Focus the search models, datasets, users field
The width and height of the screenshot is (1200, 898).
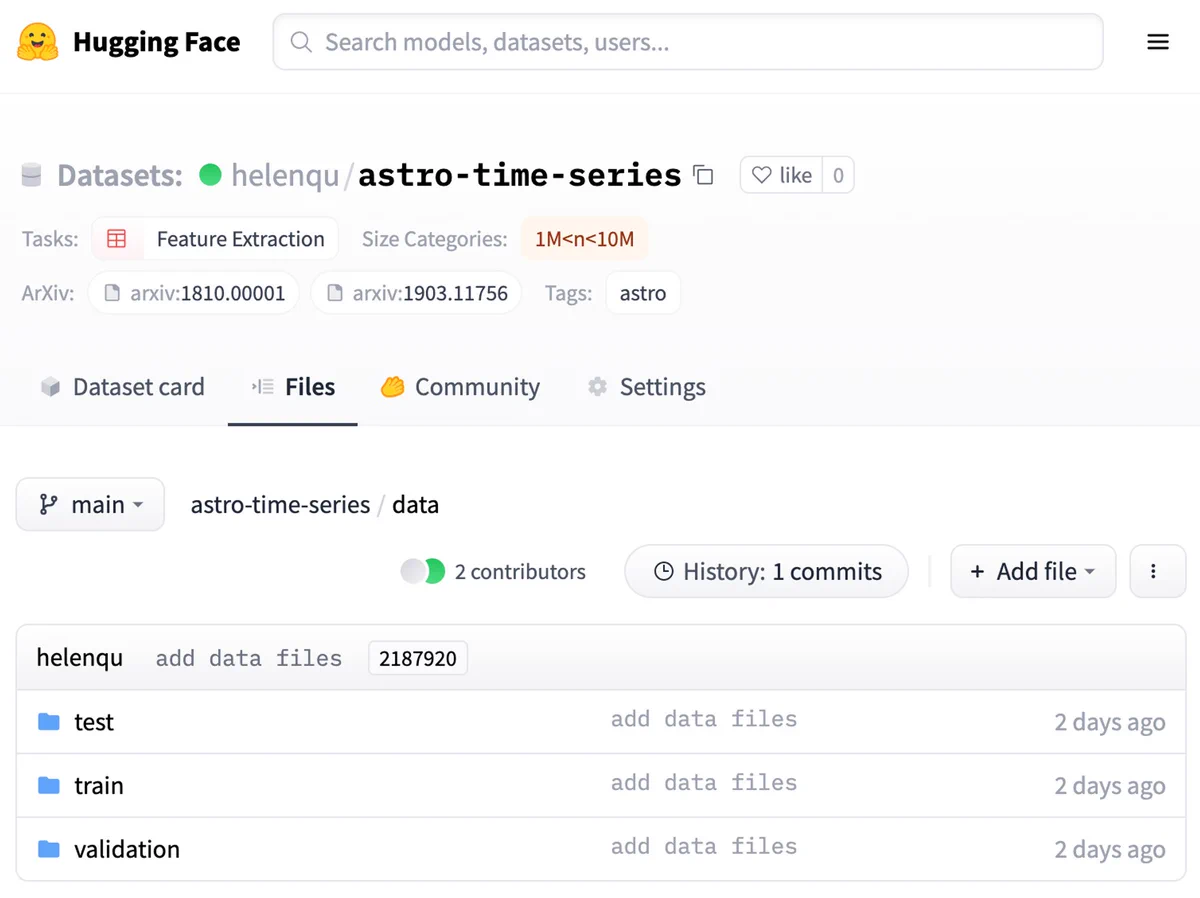pyautogui.click(x=688, y=42)
